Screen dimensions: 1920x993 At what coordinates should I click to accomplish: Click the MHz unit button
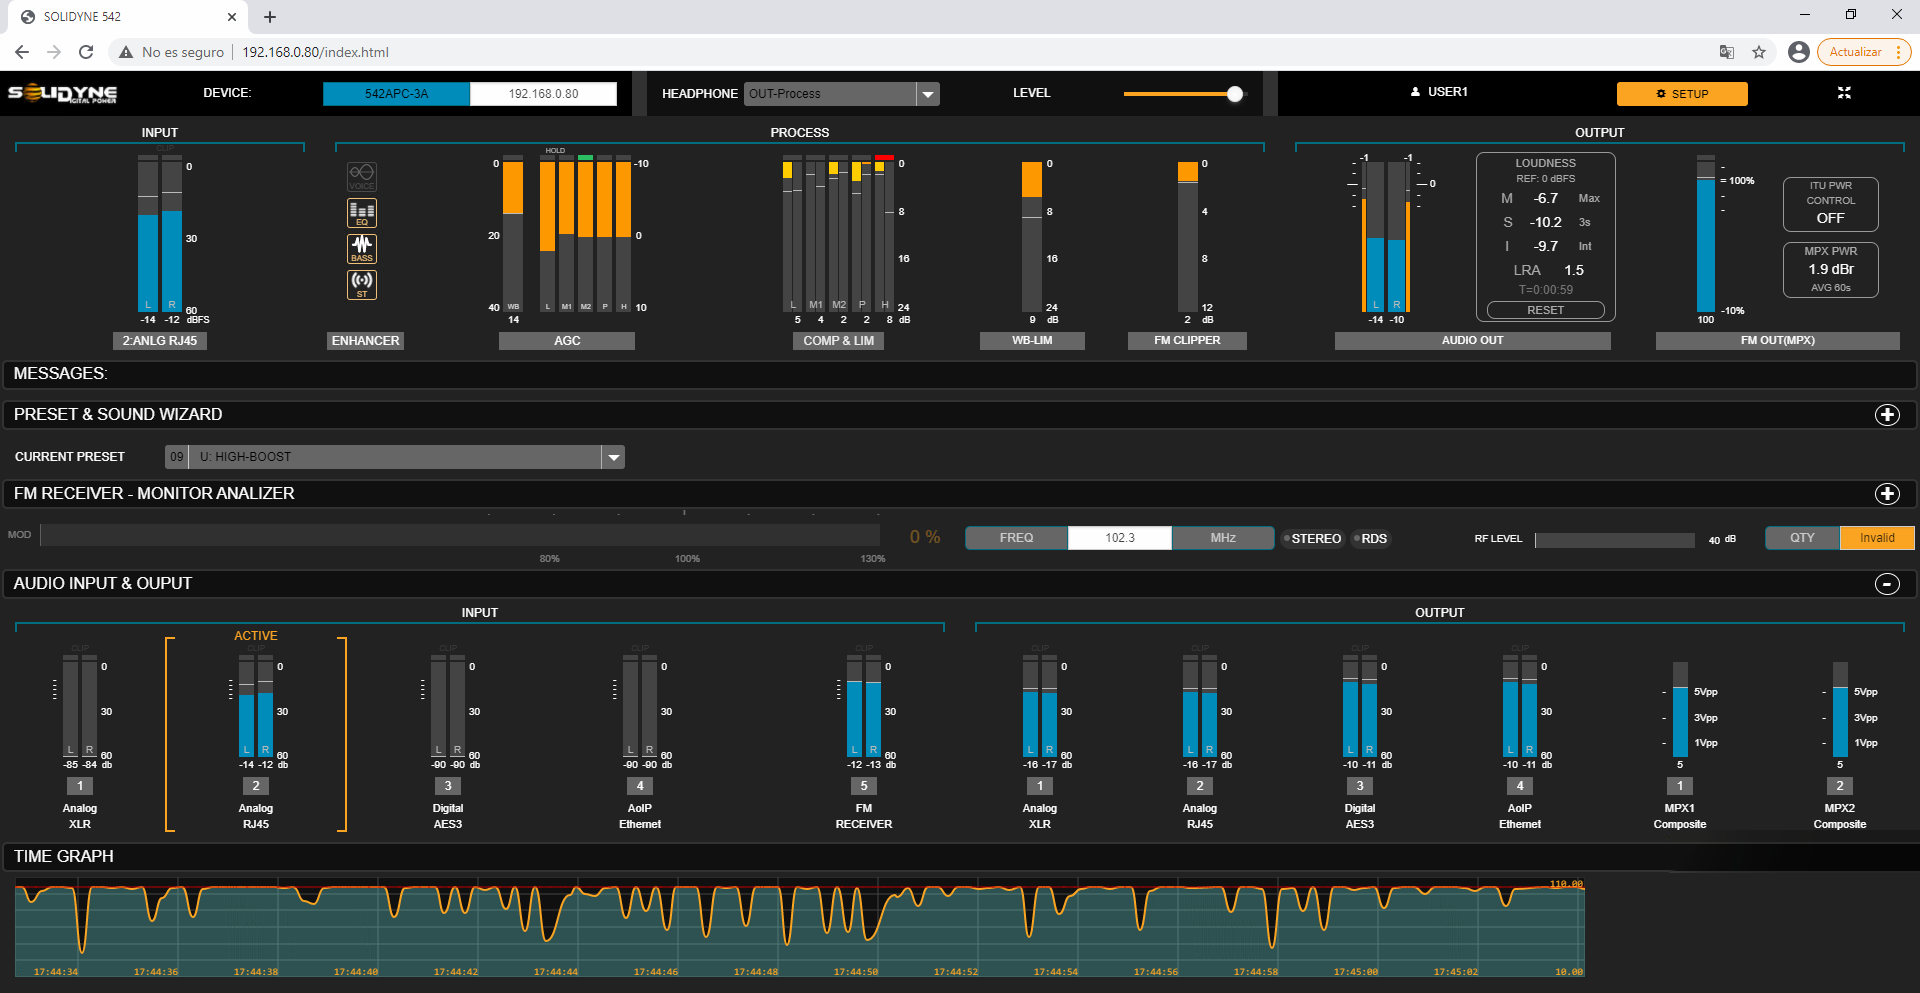[1223, 538]
